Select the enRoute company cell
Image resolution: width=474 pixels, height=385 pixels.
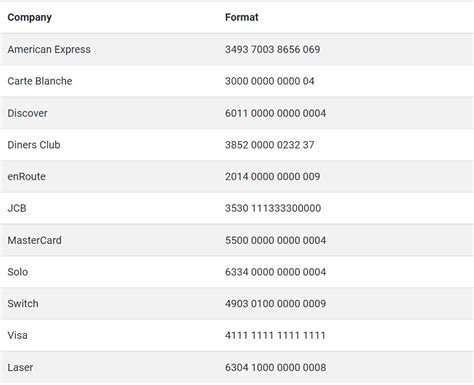coord(26,176)
